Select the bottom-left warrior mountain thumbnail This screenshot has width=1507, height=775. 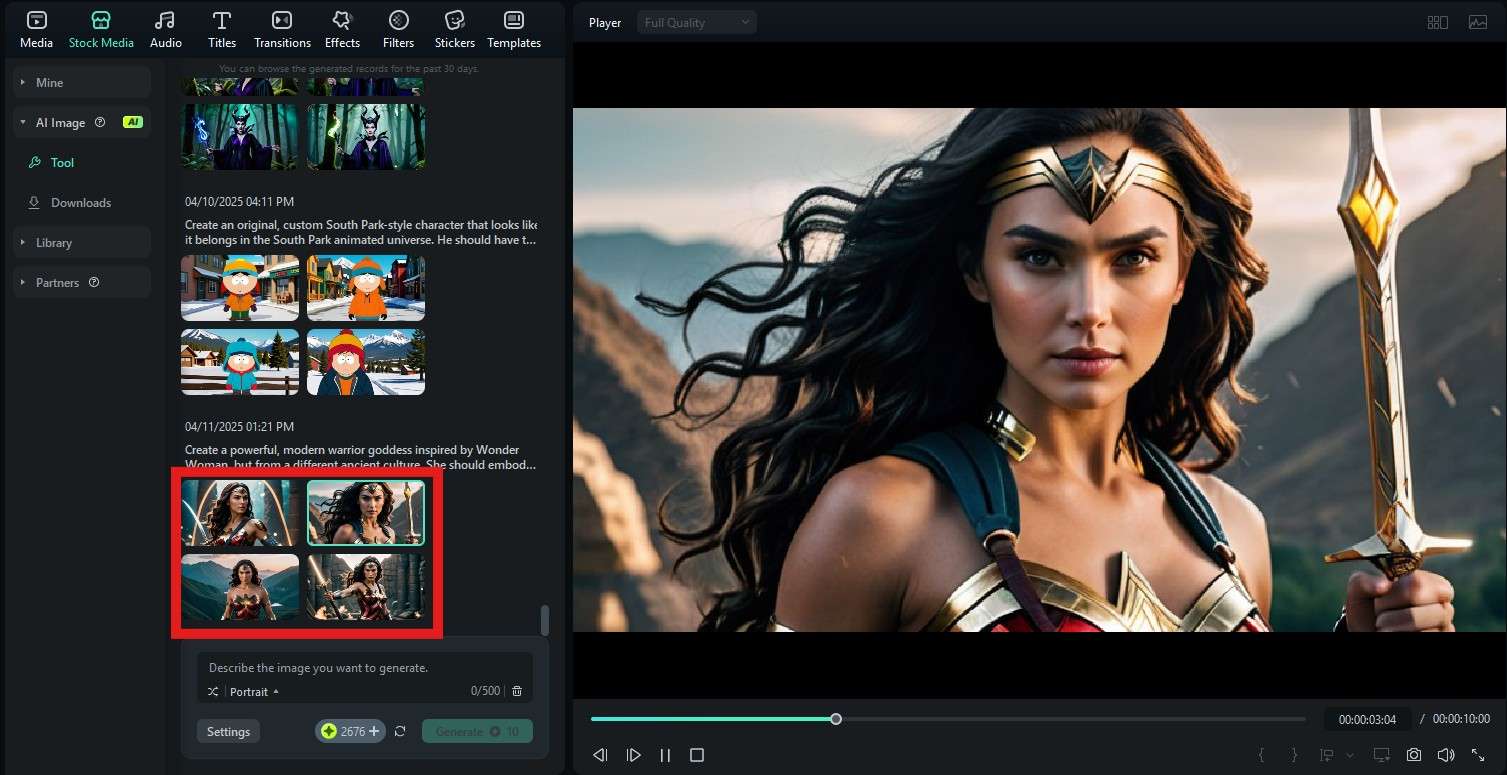pyautogui.click(x=240, y=587)
